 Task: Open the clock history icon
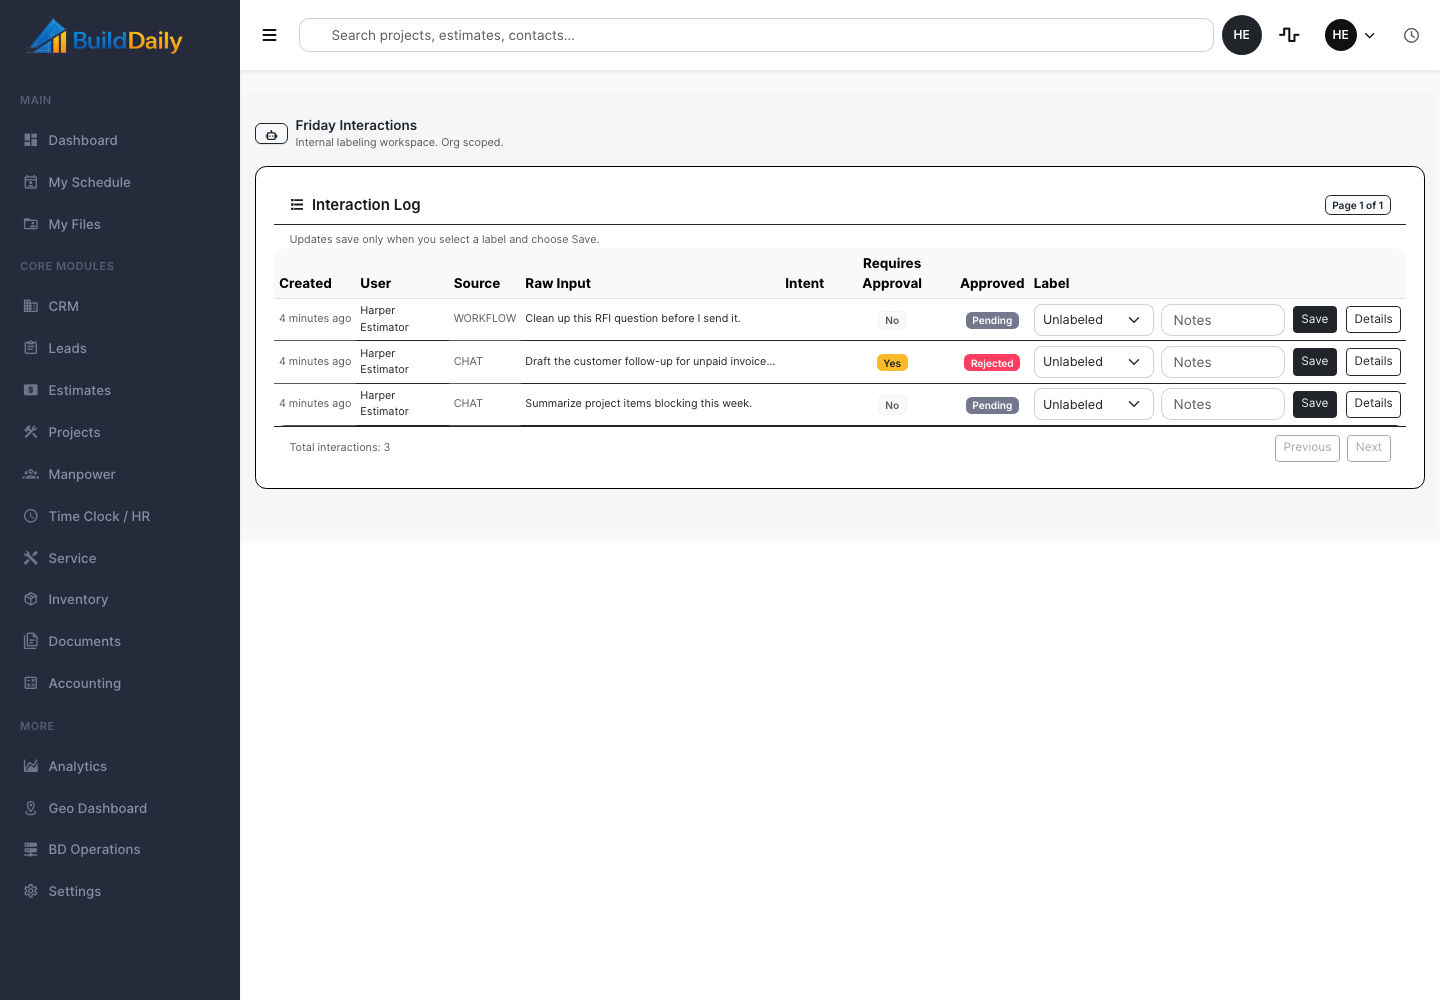tap(1411, 35)
